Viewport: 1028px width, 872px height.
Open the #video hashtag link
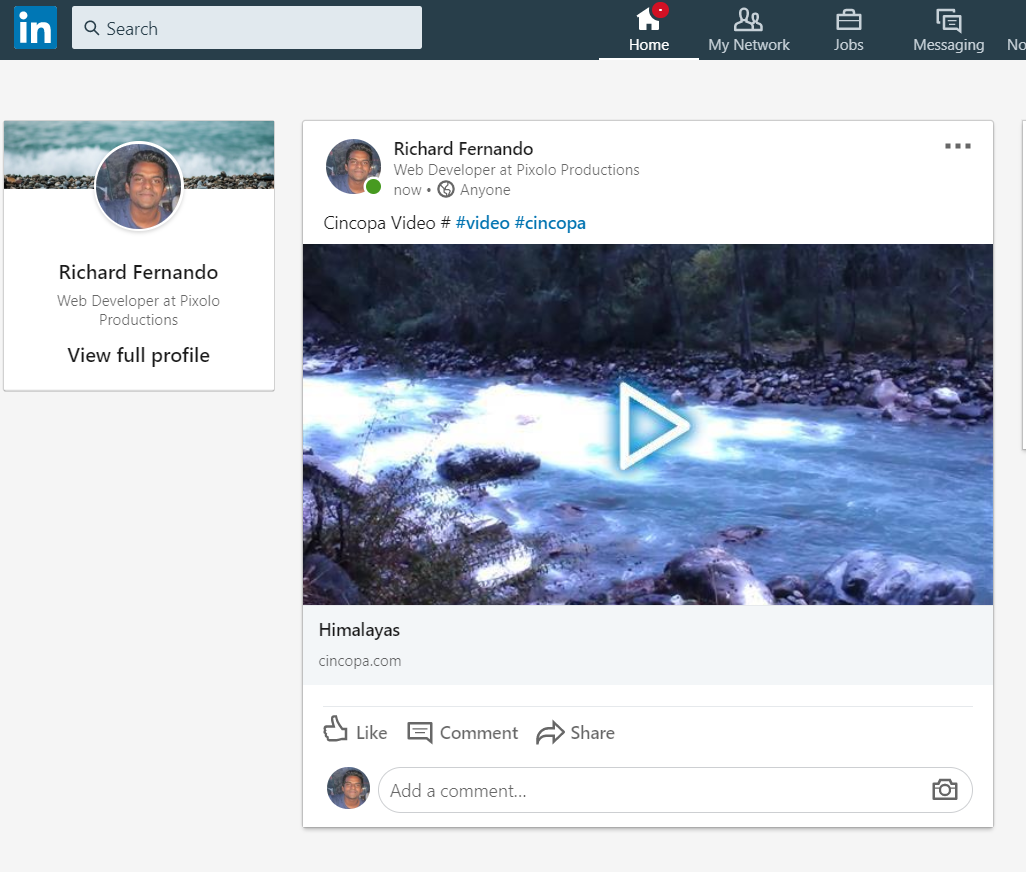pos(482,223)
